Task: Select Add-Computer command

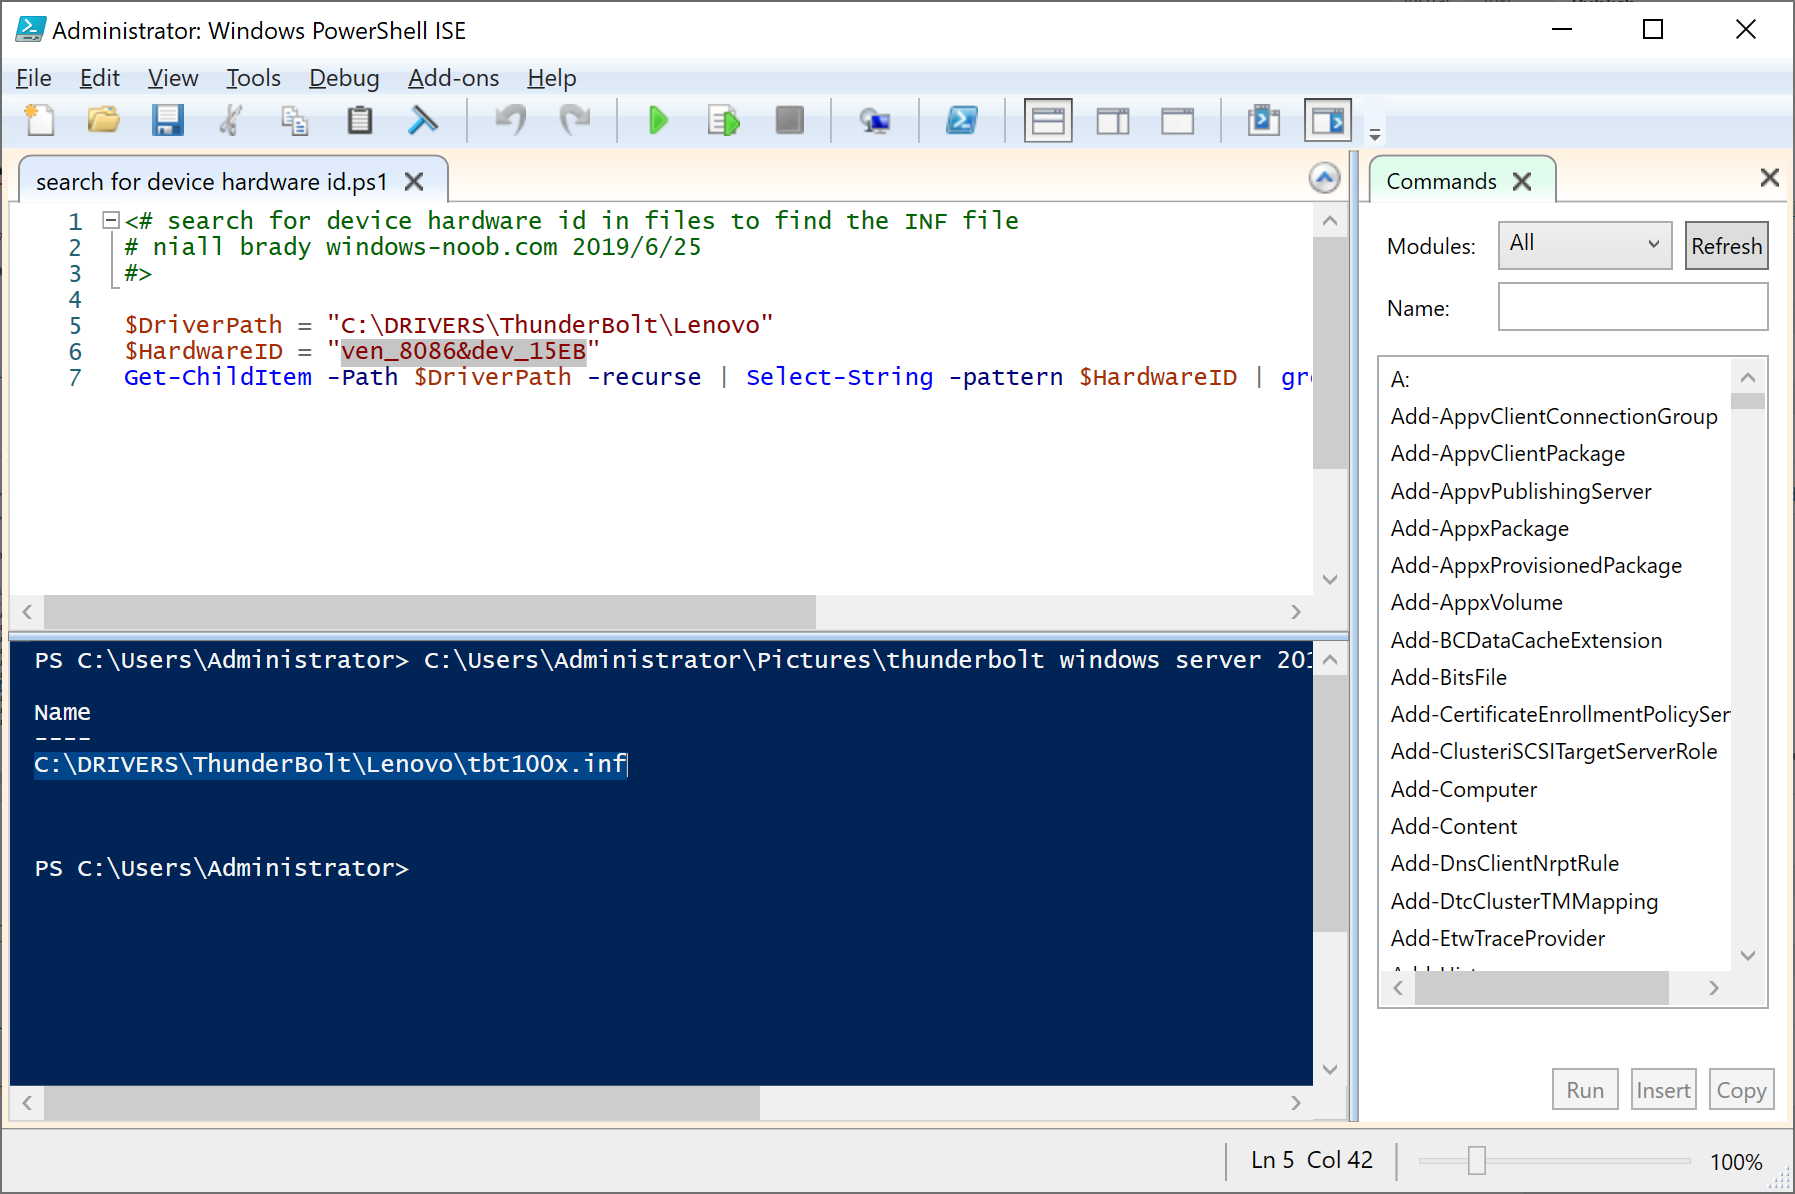Action: pos(1463,790)
